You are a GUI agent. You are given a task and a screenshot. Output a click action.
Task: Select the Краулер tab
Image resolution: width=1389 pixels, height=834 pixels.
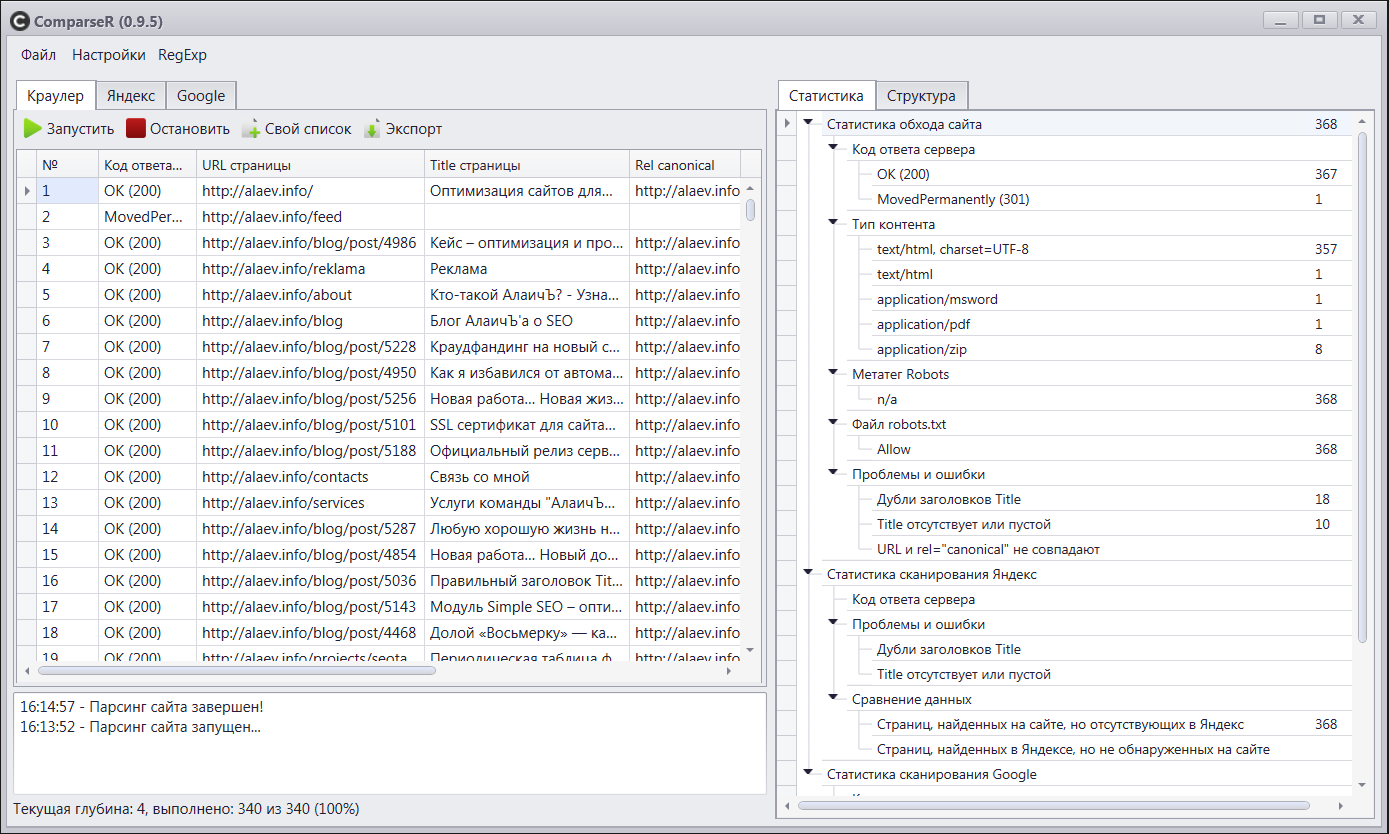(x=56, y=95)
